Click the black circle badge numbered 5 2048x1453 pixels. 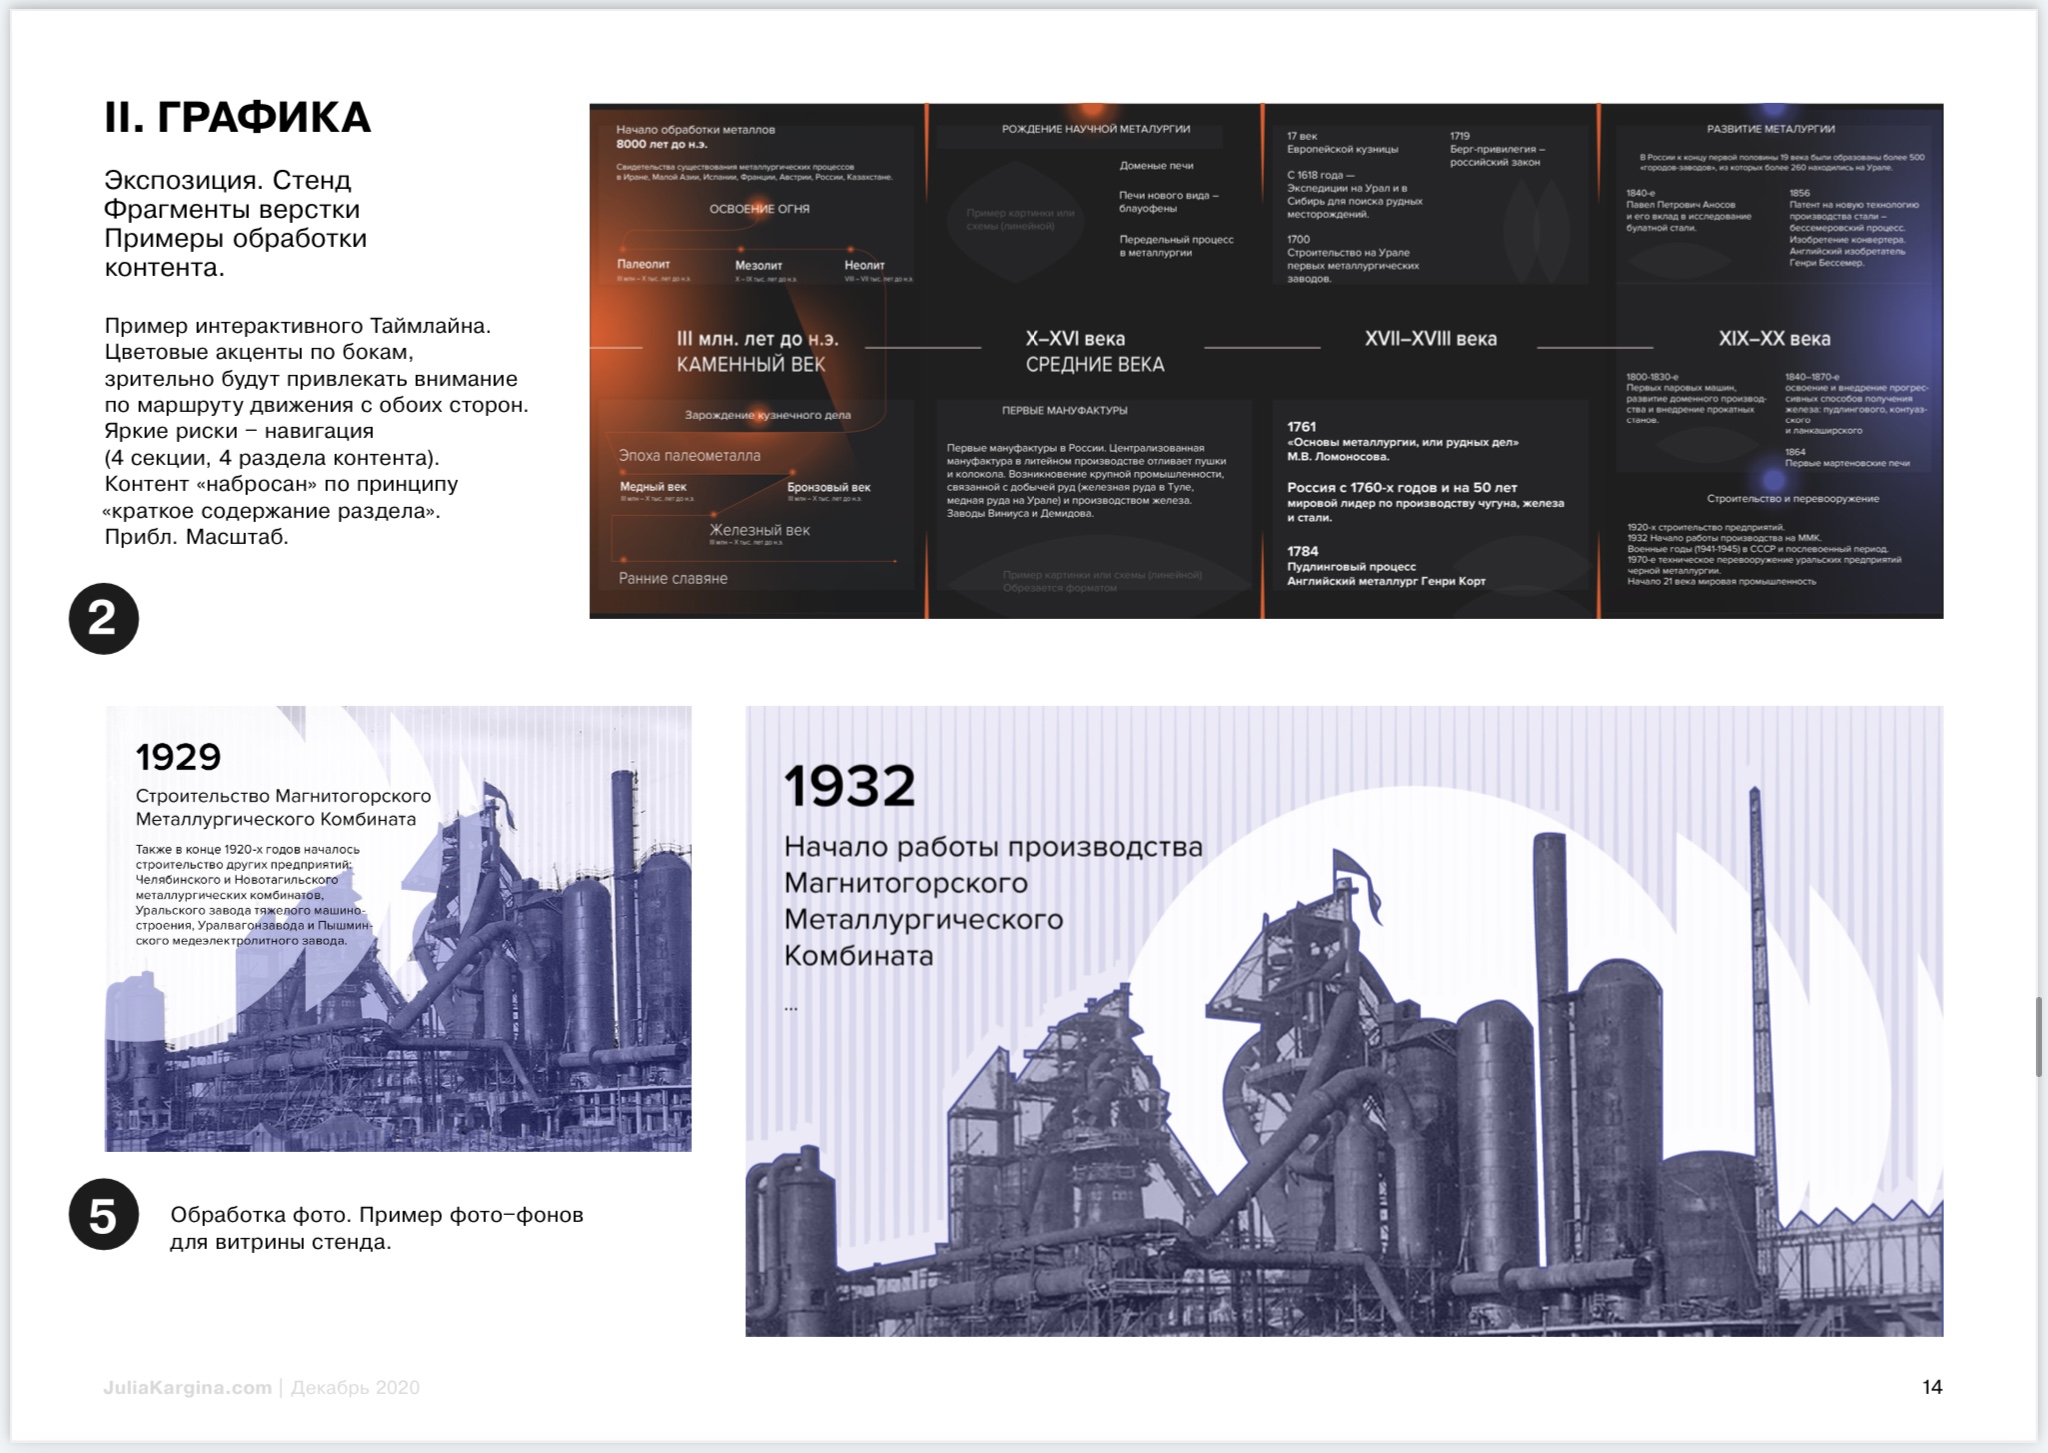click(104, 1215)
